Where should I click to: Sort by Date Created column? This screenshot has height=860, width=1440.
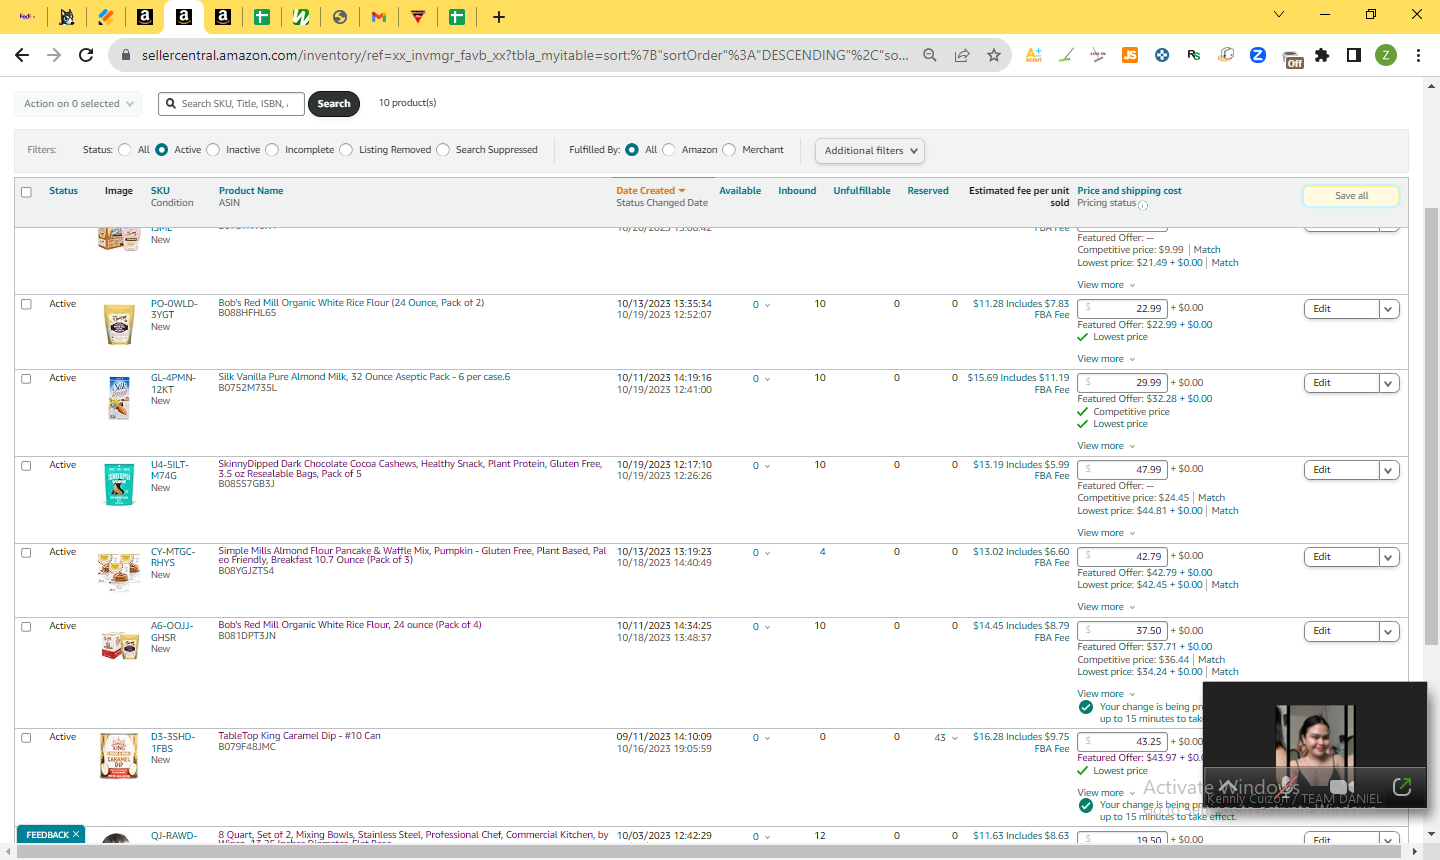pos(651,191)
